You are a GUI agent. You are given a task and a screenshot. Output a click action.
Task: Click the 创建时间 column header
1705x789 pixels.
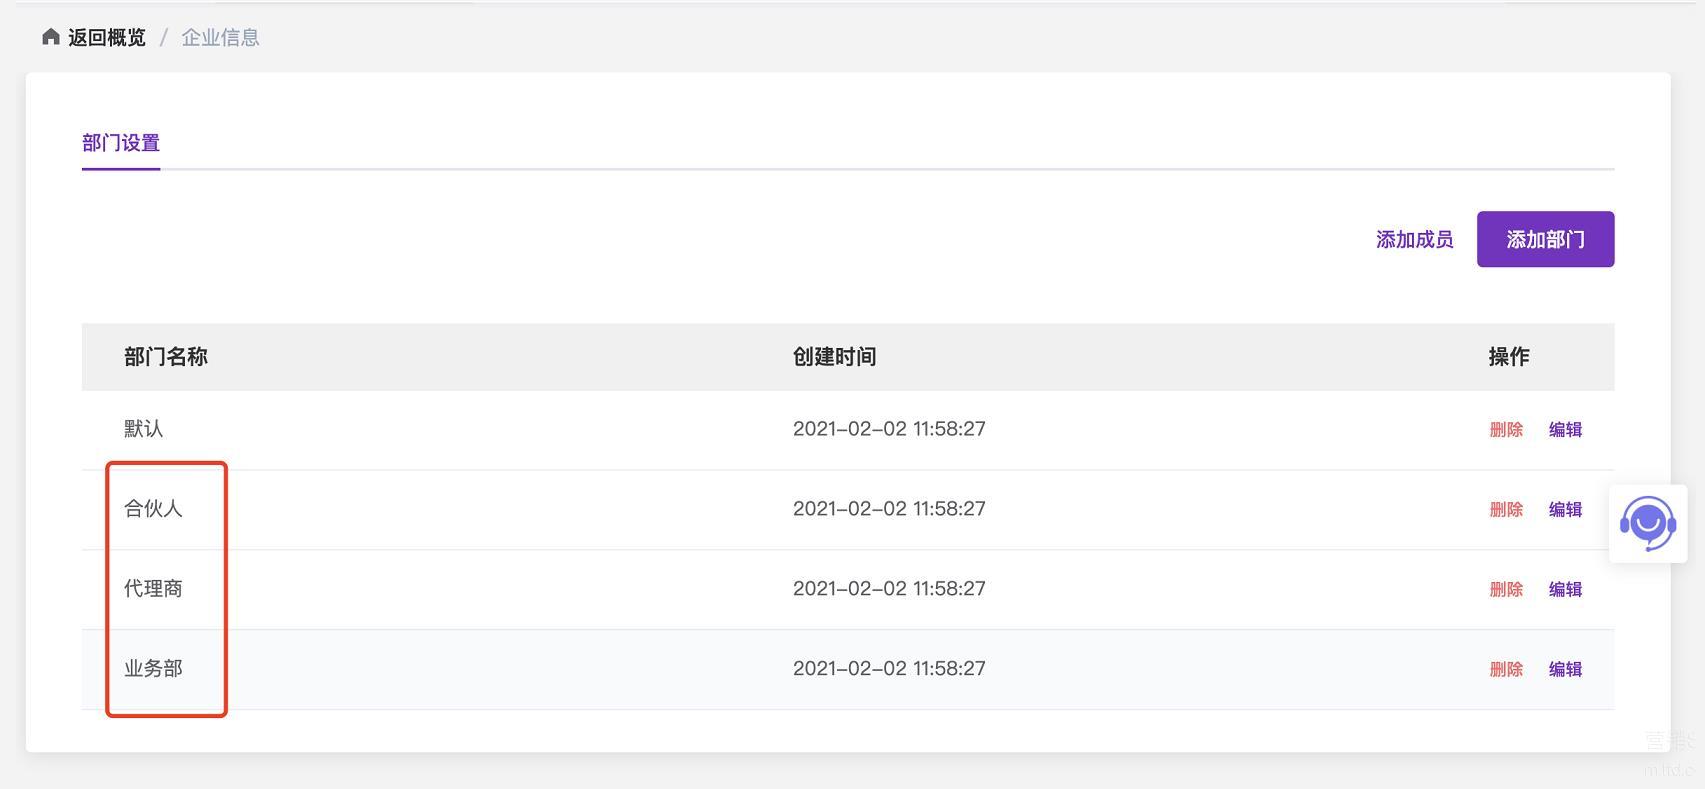pyautogui.click(x=834, y=357)
